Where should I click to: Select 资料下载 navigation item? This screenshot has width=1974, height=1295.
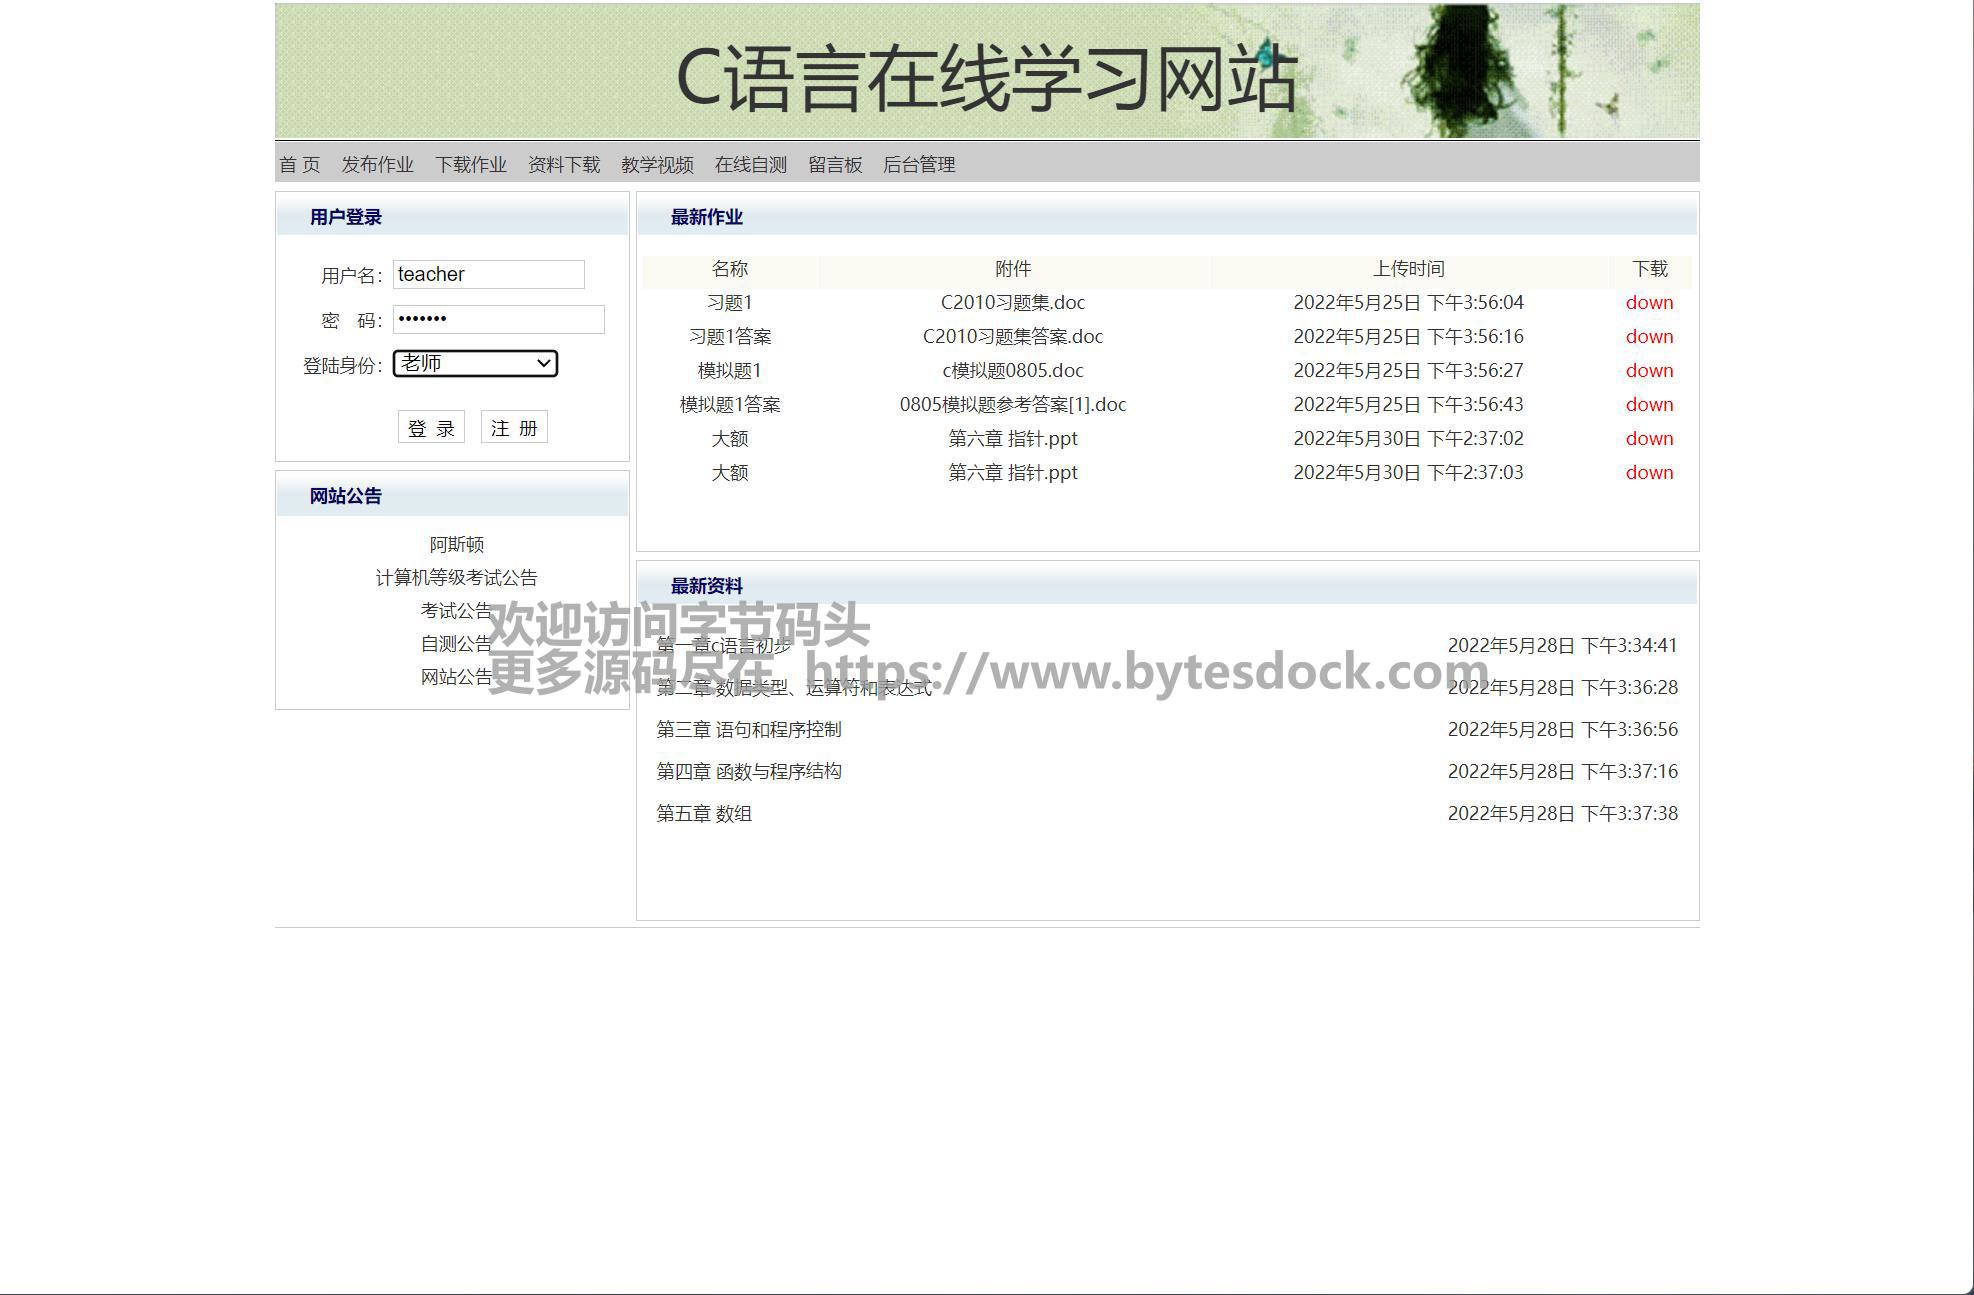(564, 165)
